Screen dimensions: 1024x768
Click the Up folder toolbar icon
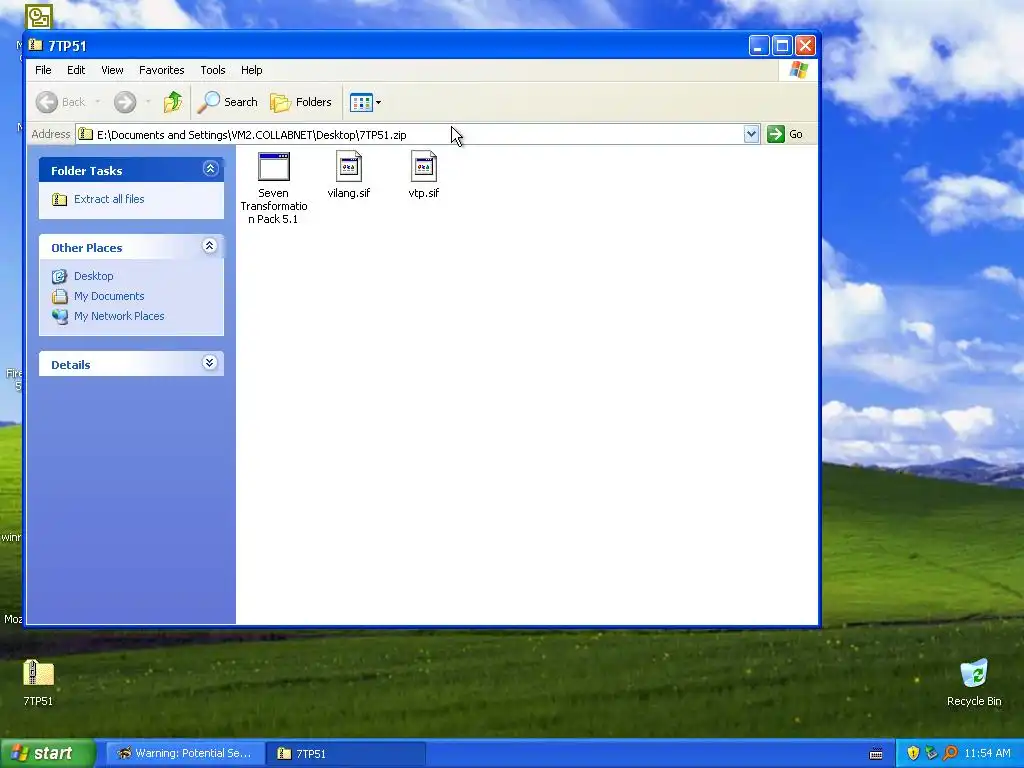(172, 102)
